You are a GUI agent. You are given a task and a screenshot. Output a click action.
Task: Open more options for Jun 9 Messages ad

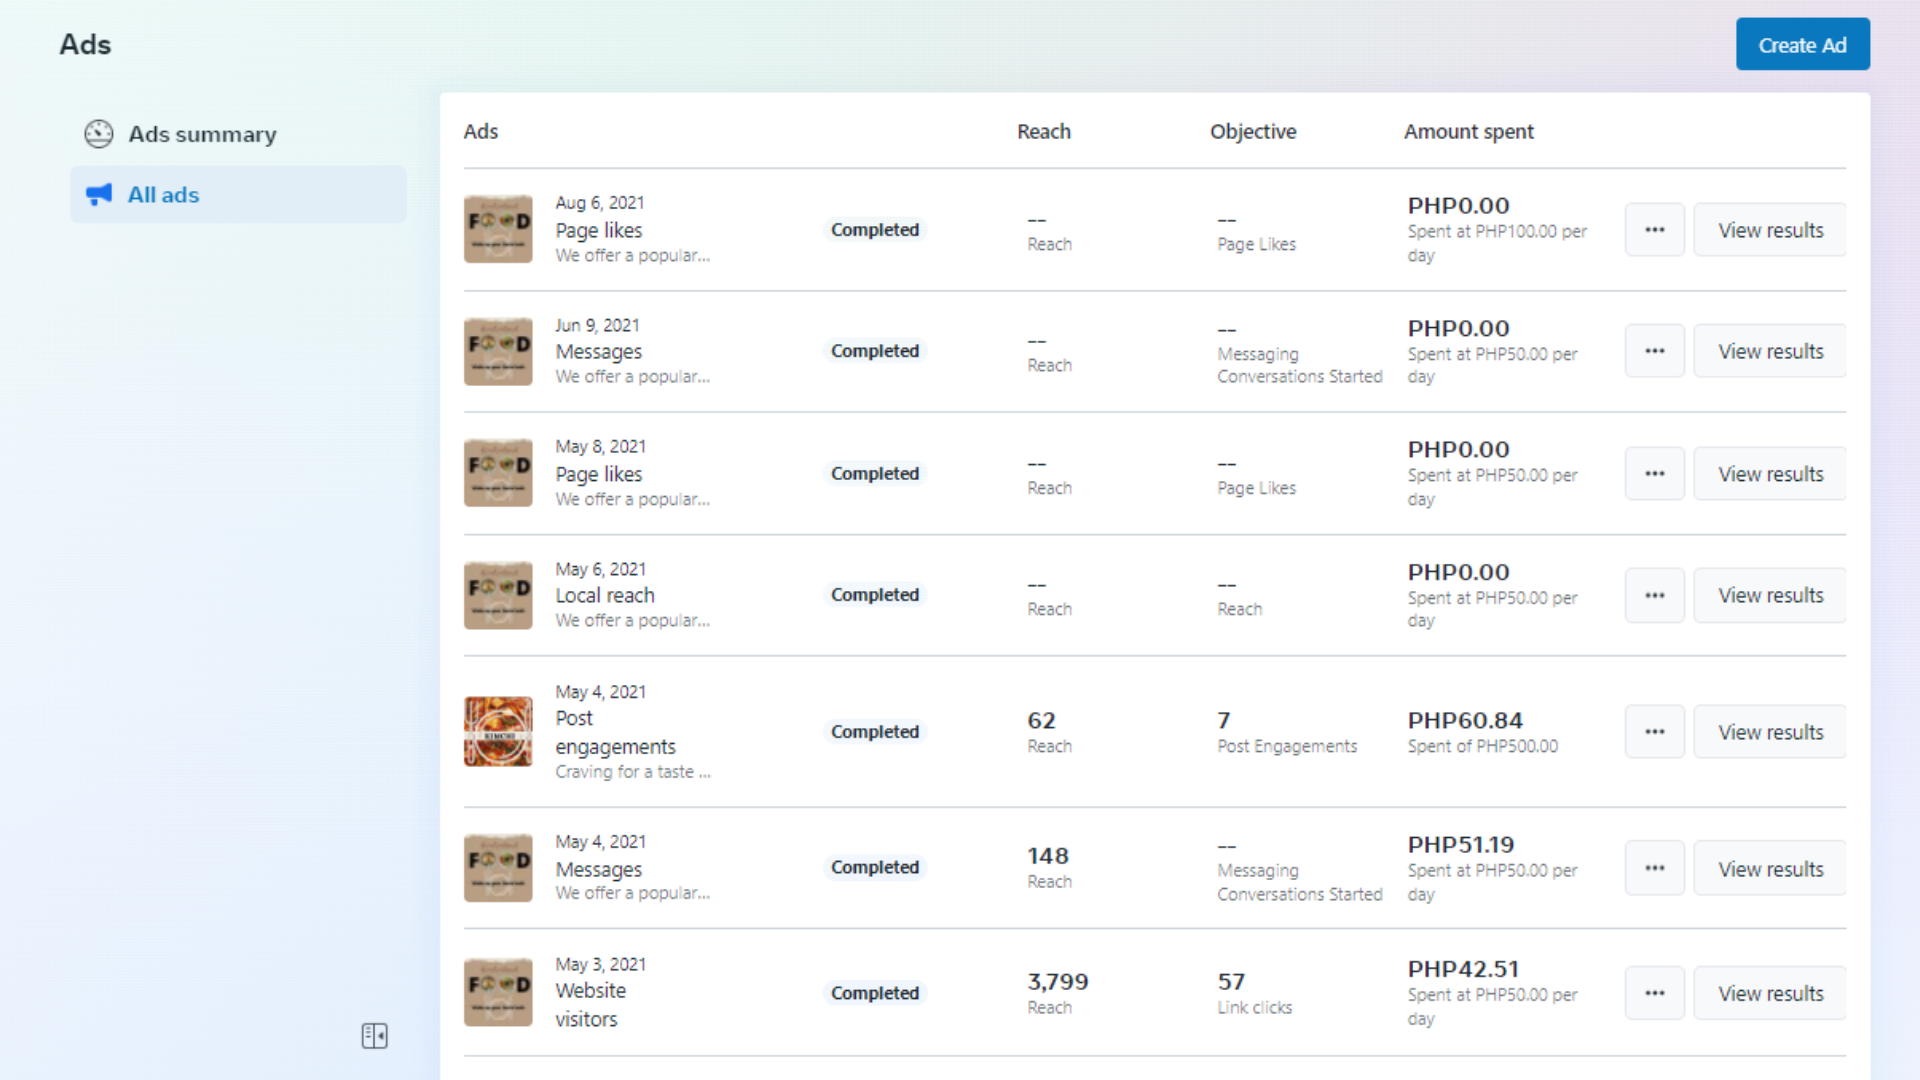click(1654, 351)
